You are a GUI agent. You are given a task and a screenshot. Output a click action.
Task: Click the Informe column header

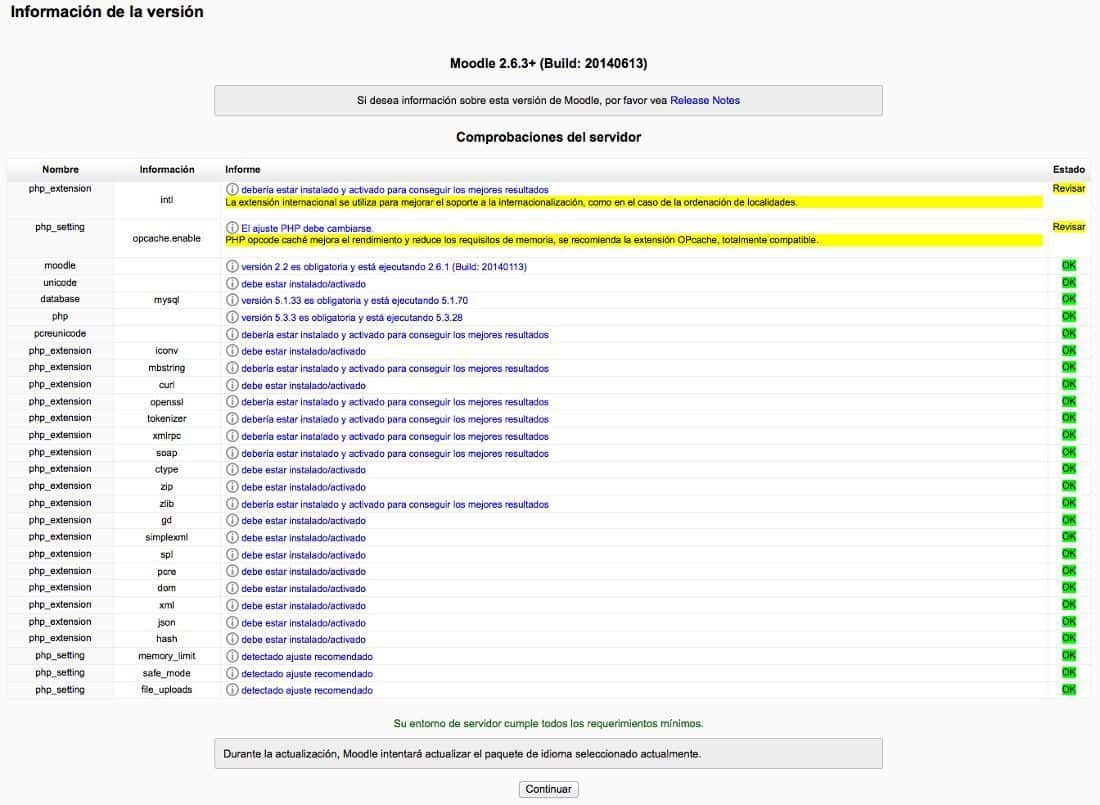pos(243,170)
